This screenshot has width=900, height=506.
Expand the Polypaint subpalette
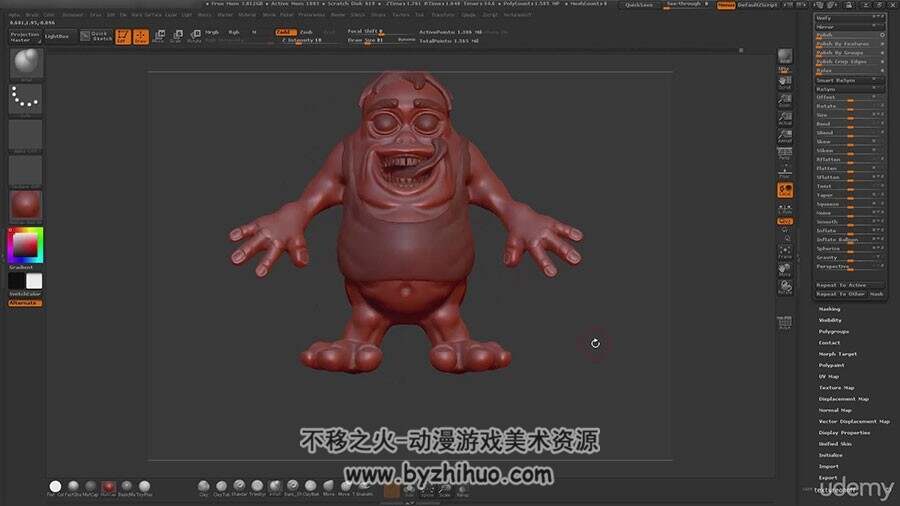[x=831, y=365]
